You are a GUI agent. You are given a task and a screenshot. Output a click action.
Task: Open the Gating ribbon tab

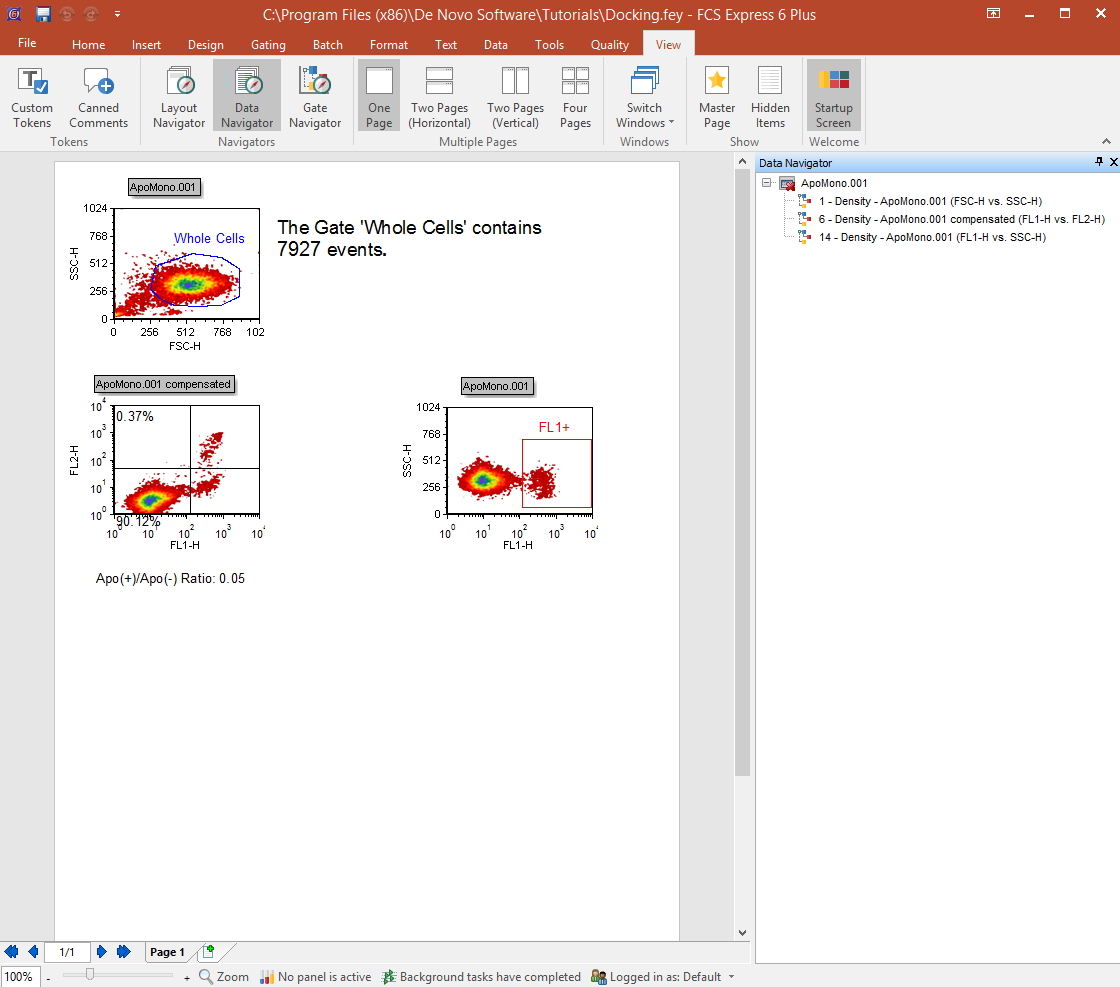tap(268, 45)
